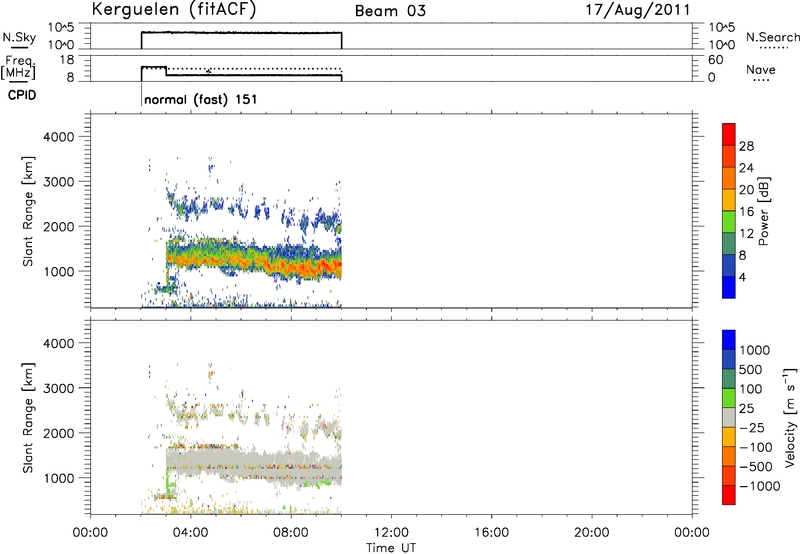The width and height of the screenshot is (800, 554).
Task: Click the '08:00' time tick label
Action: point(291,533)
